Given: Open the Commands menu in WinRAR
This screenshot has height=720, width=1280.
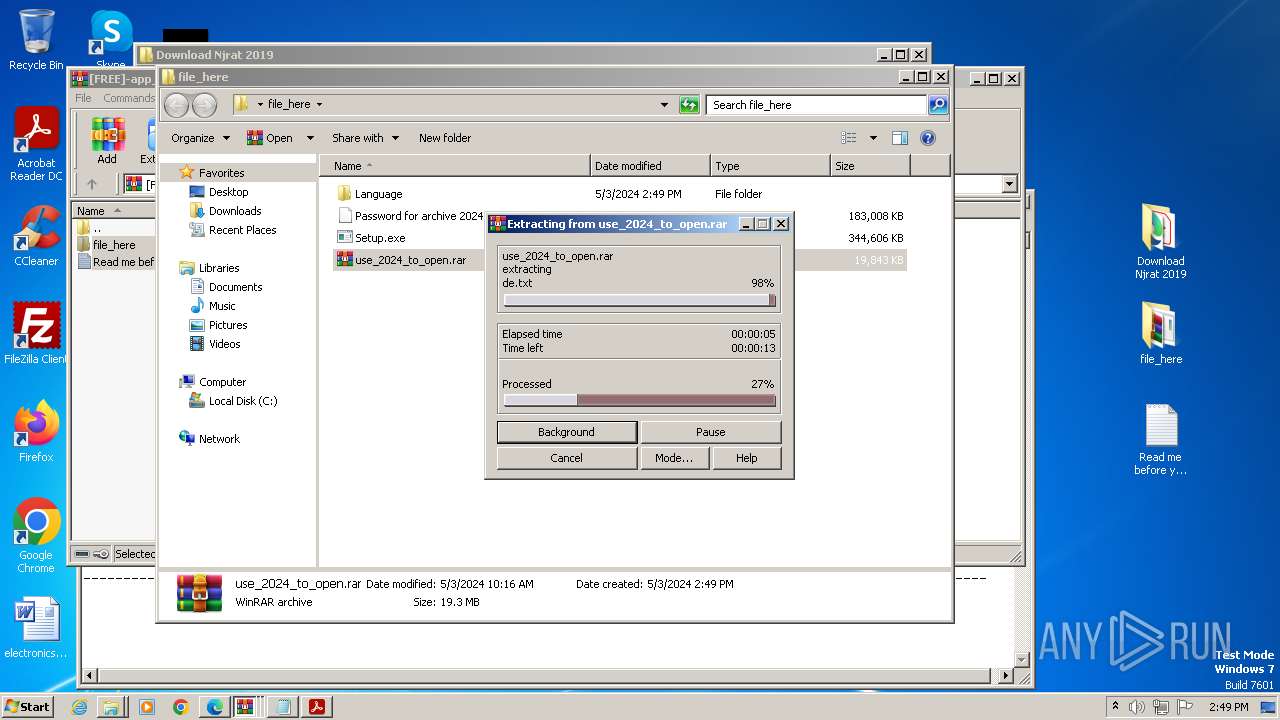Looking at the screenshot, I should pos(129,98).
